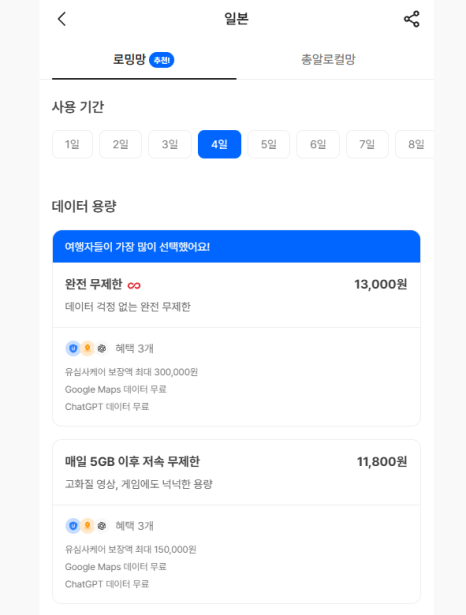Viewport: 466px width, 615px height.
Task: Click the 추천! badge on the roaming tab
Action: (x=162, y=60)
